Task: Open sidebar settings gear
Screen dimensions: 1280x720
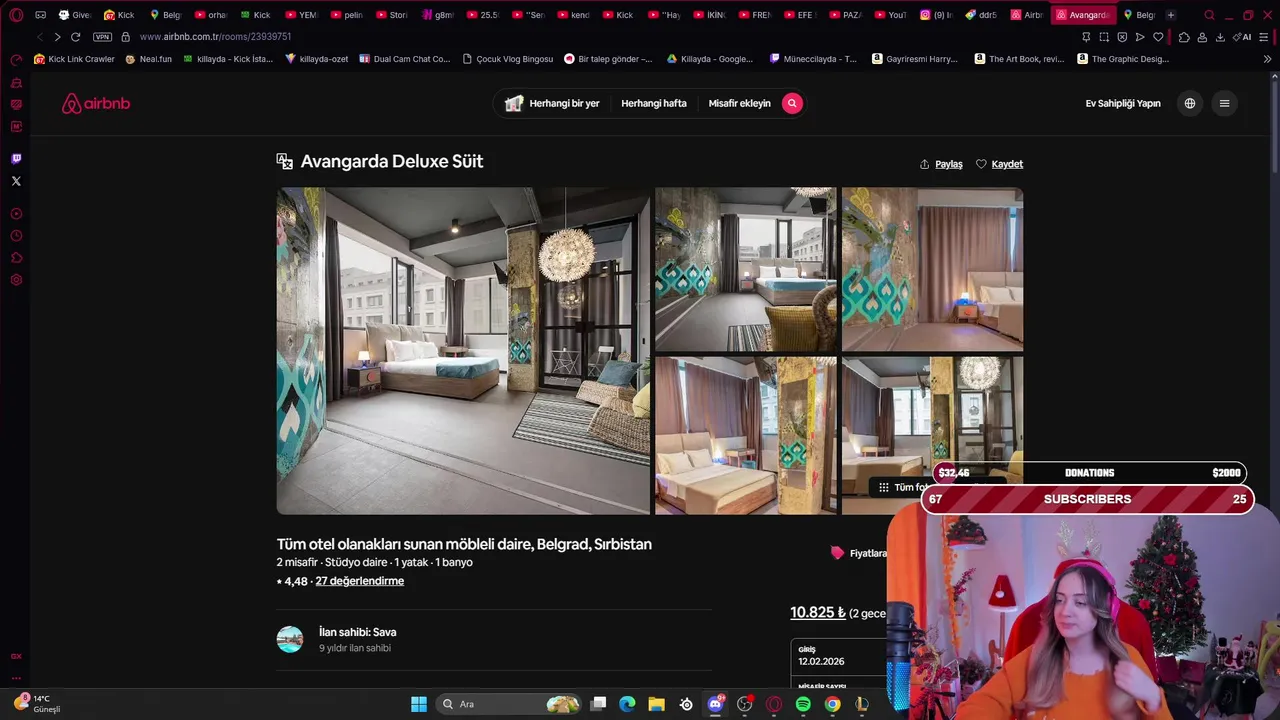Action: click(x=16, y=280)
